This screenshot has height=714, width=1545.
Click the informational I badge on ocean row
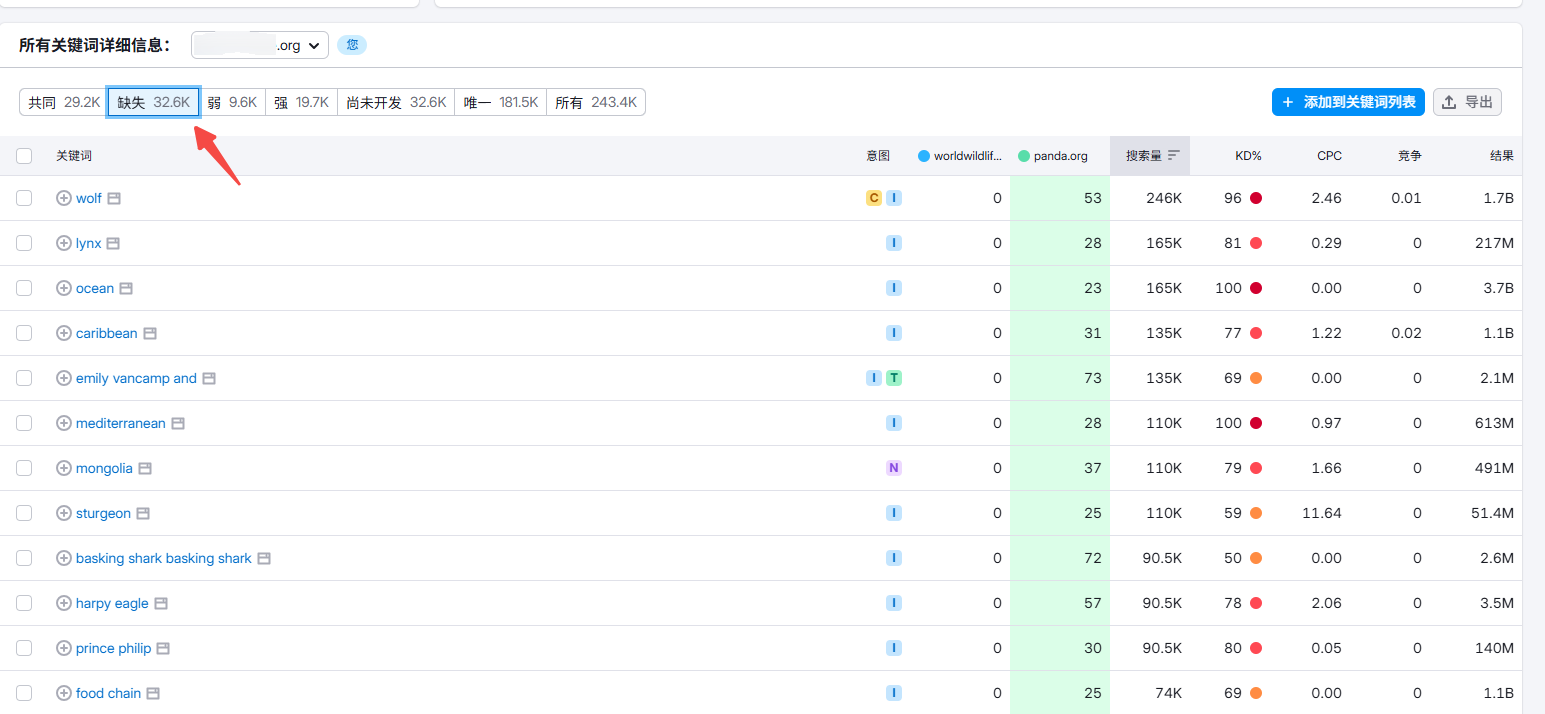(893, 287)
